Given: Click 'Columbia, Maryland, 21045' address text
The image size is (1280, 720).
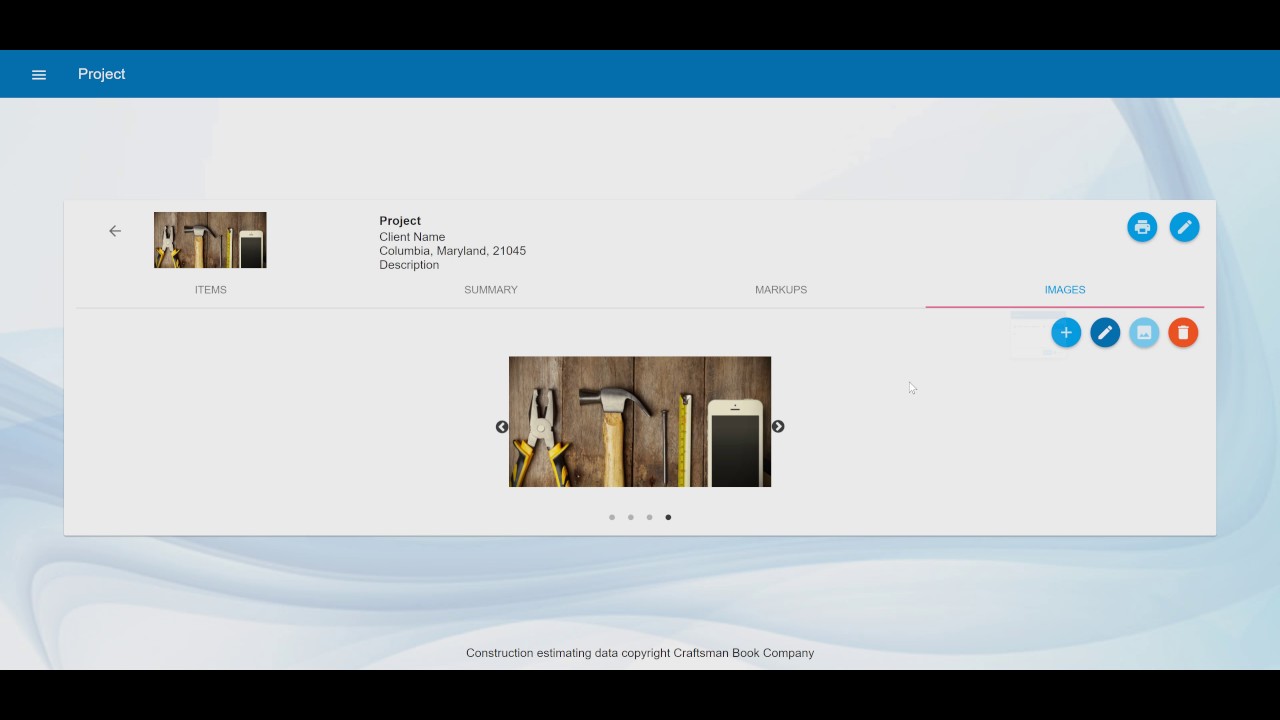Looking at the screenshot, I should pos(452,251).
